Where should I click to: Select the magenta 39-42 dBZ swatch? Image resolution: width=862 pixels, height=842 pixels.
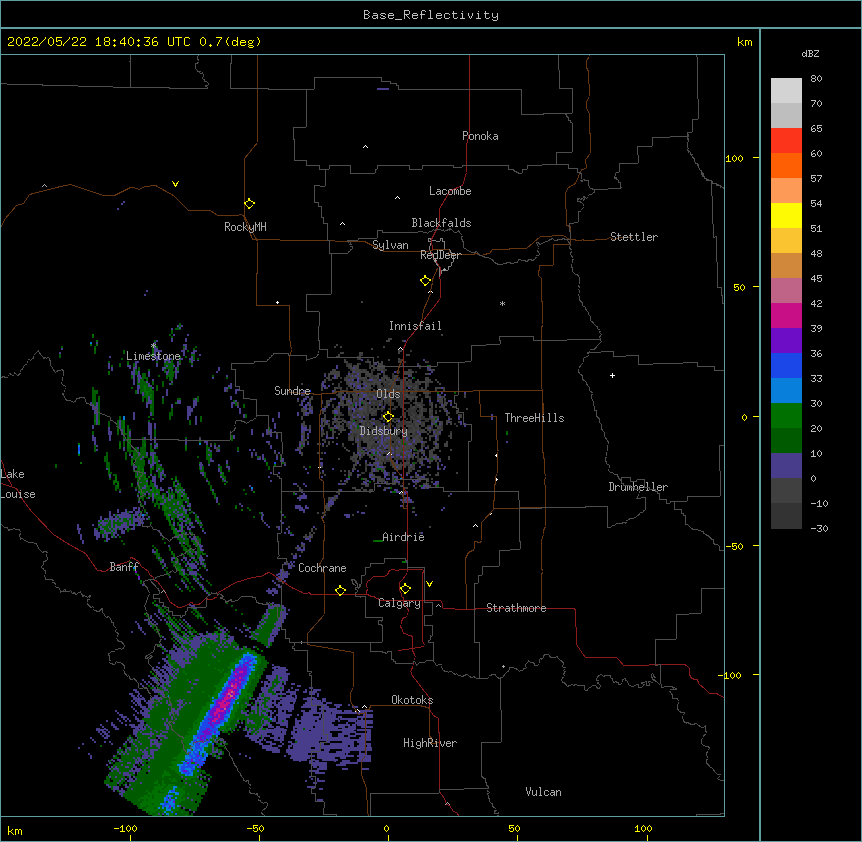click(x=786, y=315)
